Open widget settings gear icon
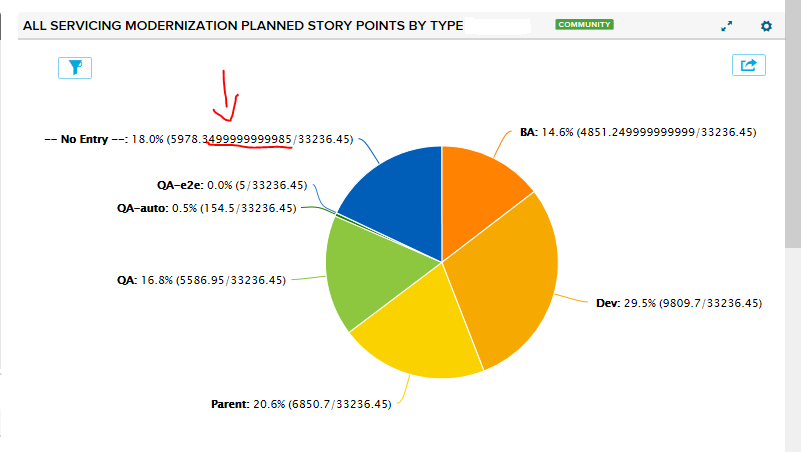 coord(766,26)
